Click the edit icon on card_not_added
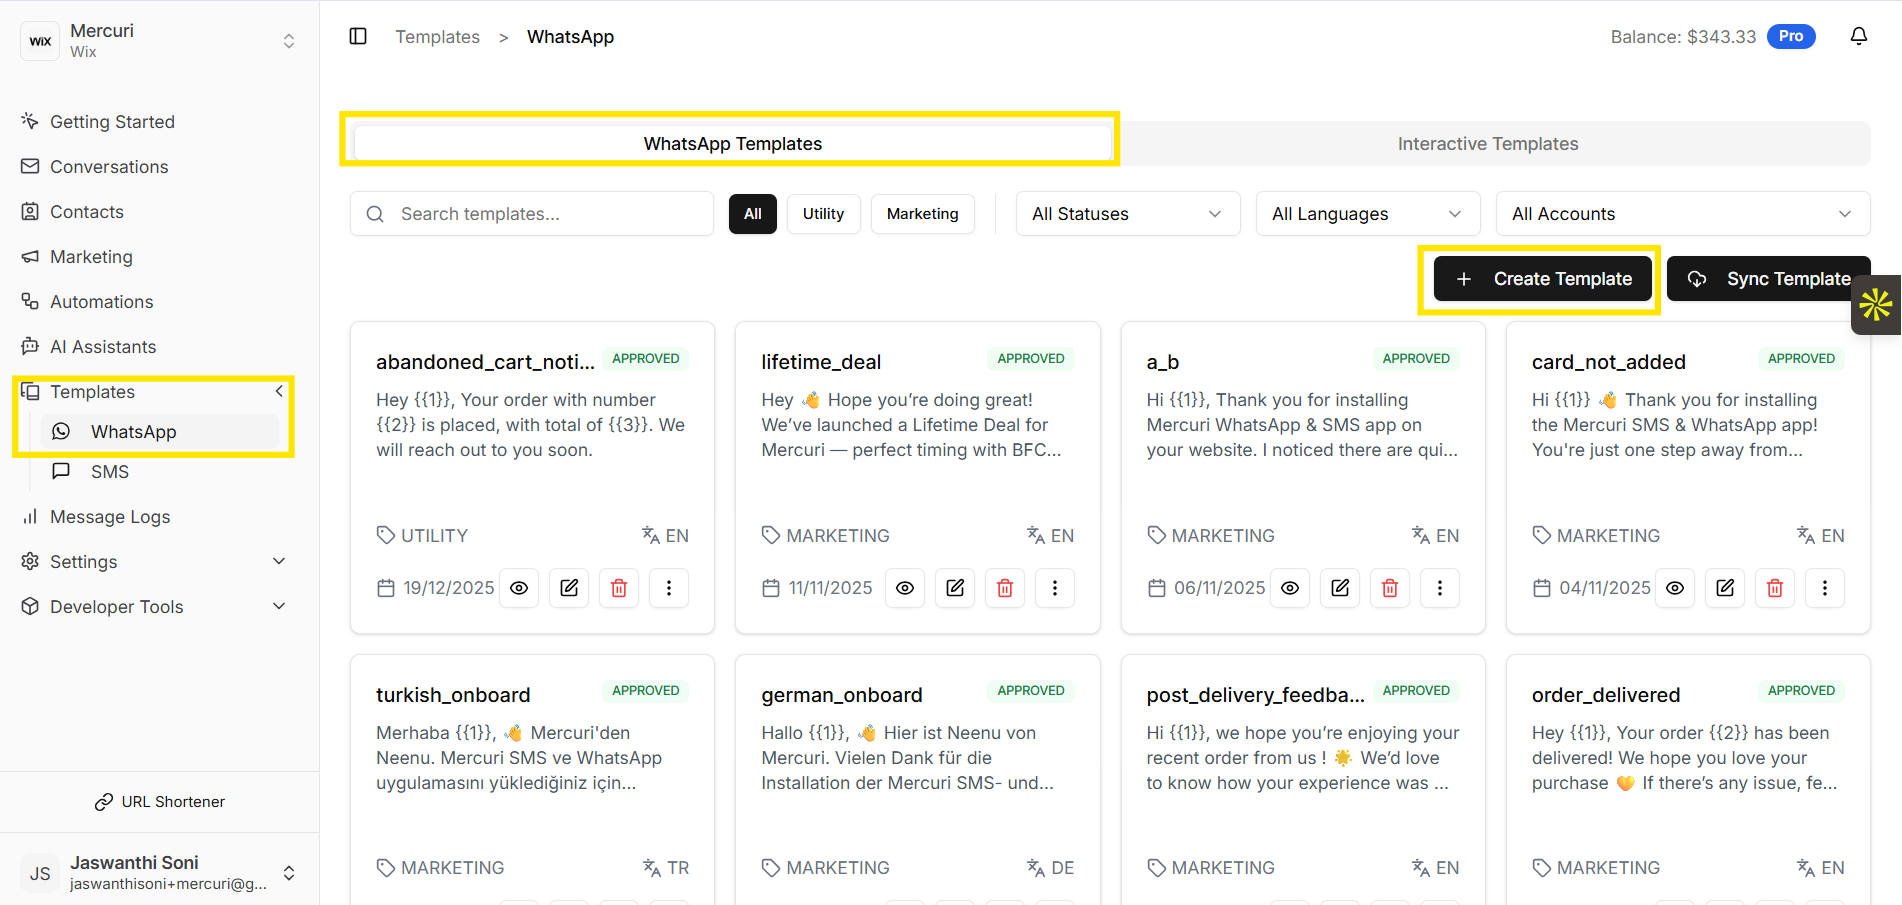Screen dimensions: 1902x905 [x=1725, y=588]
